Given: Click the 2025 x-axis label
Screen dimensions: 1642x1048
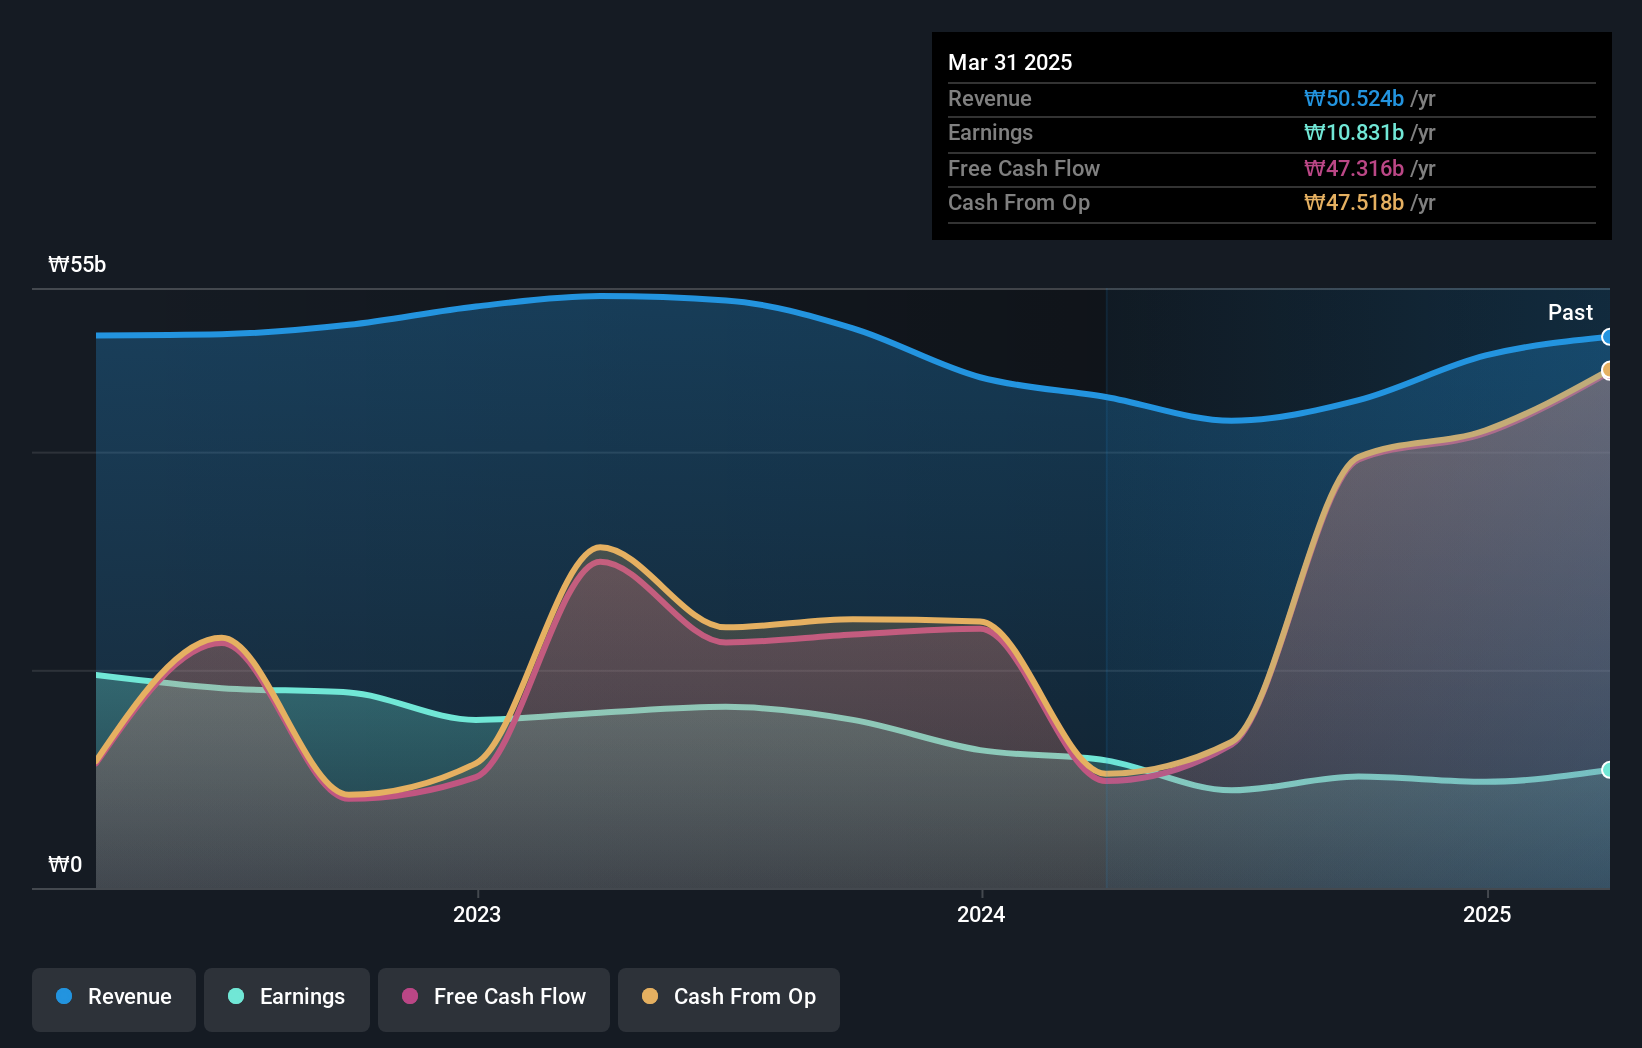Looking at the screenshot, I should coord(1487,914).
